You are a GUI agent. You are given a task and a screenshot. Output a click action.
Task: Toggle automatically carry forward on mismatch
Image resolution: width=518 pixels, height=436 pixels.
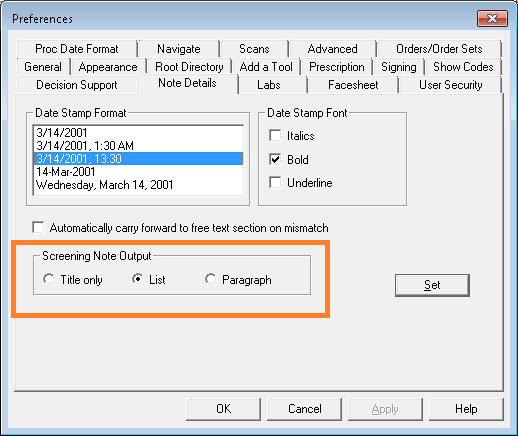38,228
